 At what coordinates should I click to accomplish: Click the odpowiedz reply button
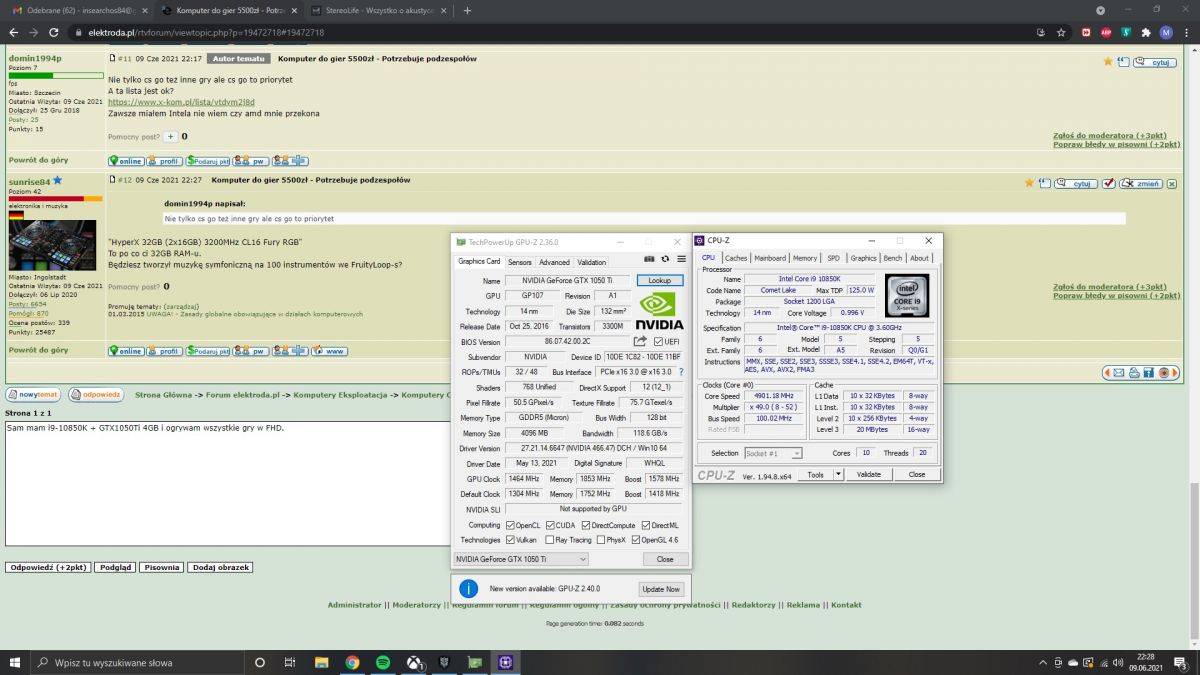pyautogui.click(x=95, y=394)
